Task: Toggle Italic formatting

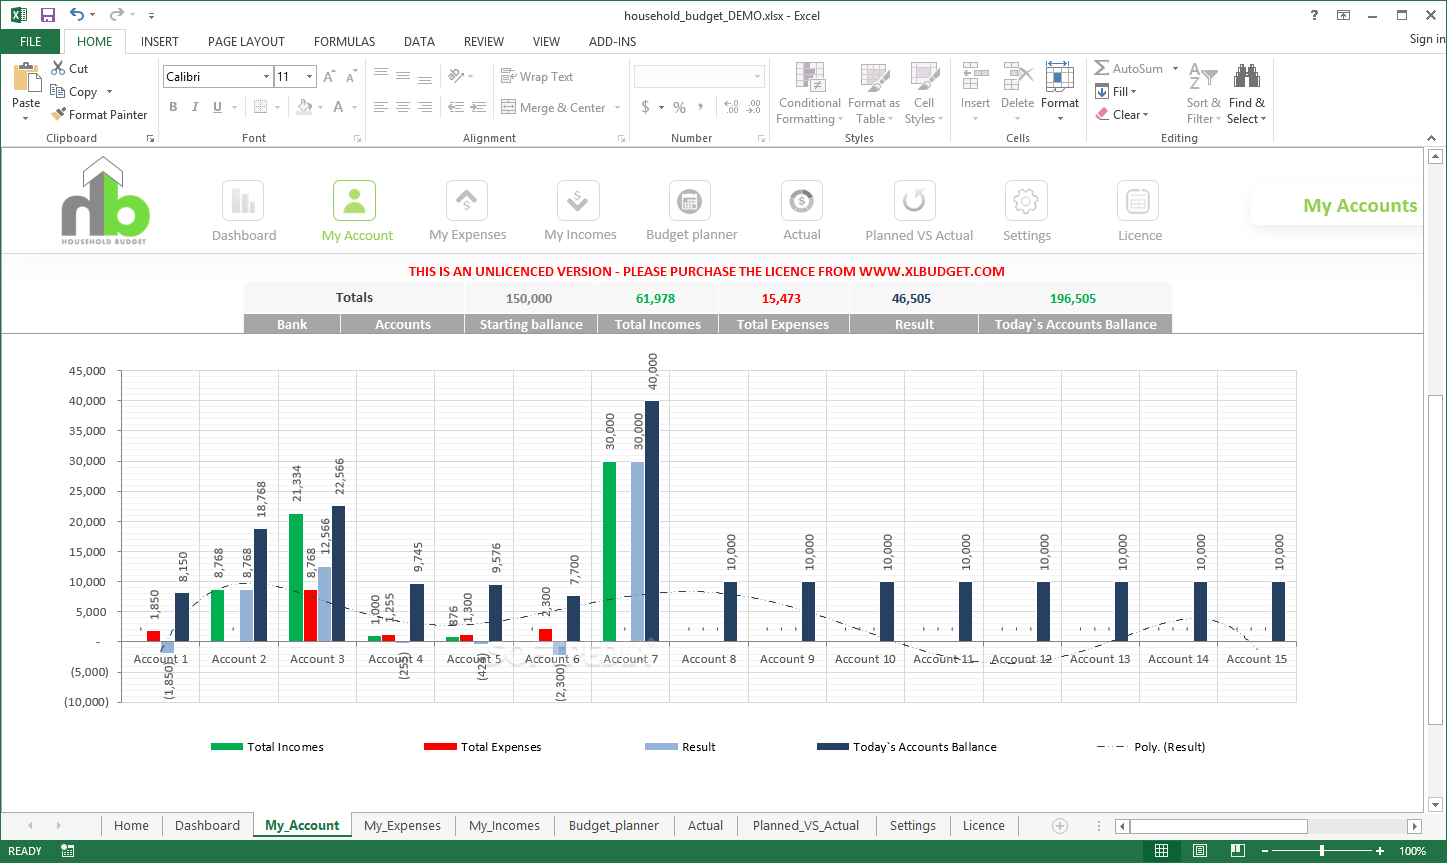Action: point(195,107)
